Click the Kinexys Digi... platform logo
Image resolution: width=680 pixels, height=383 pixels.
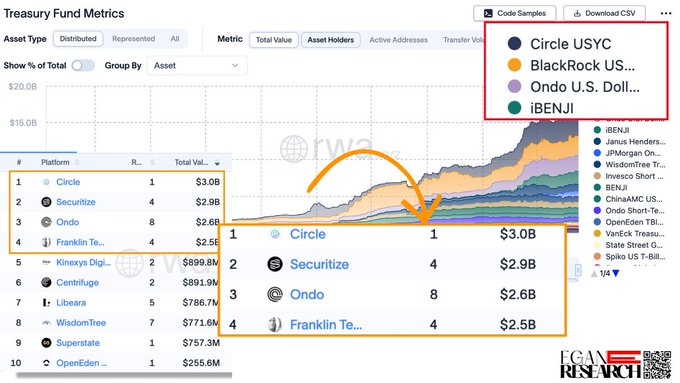tap(46, 262)
